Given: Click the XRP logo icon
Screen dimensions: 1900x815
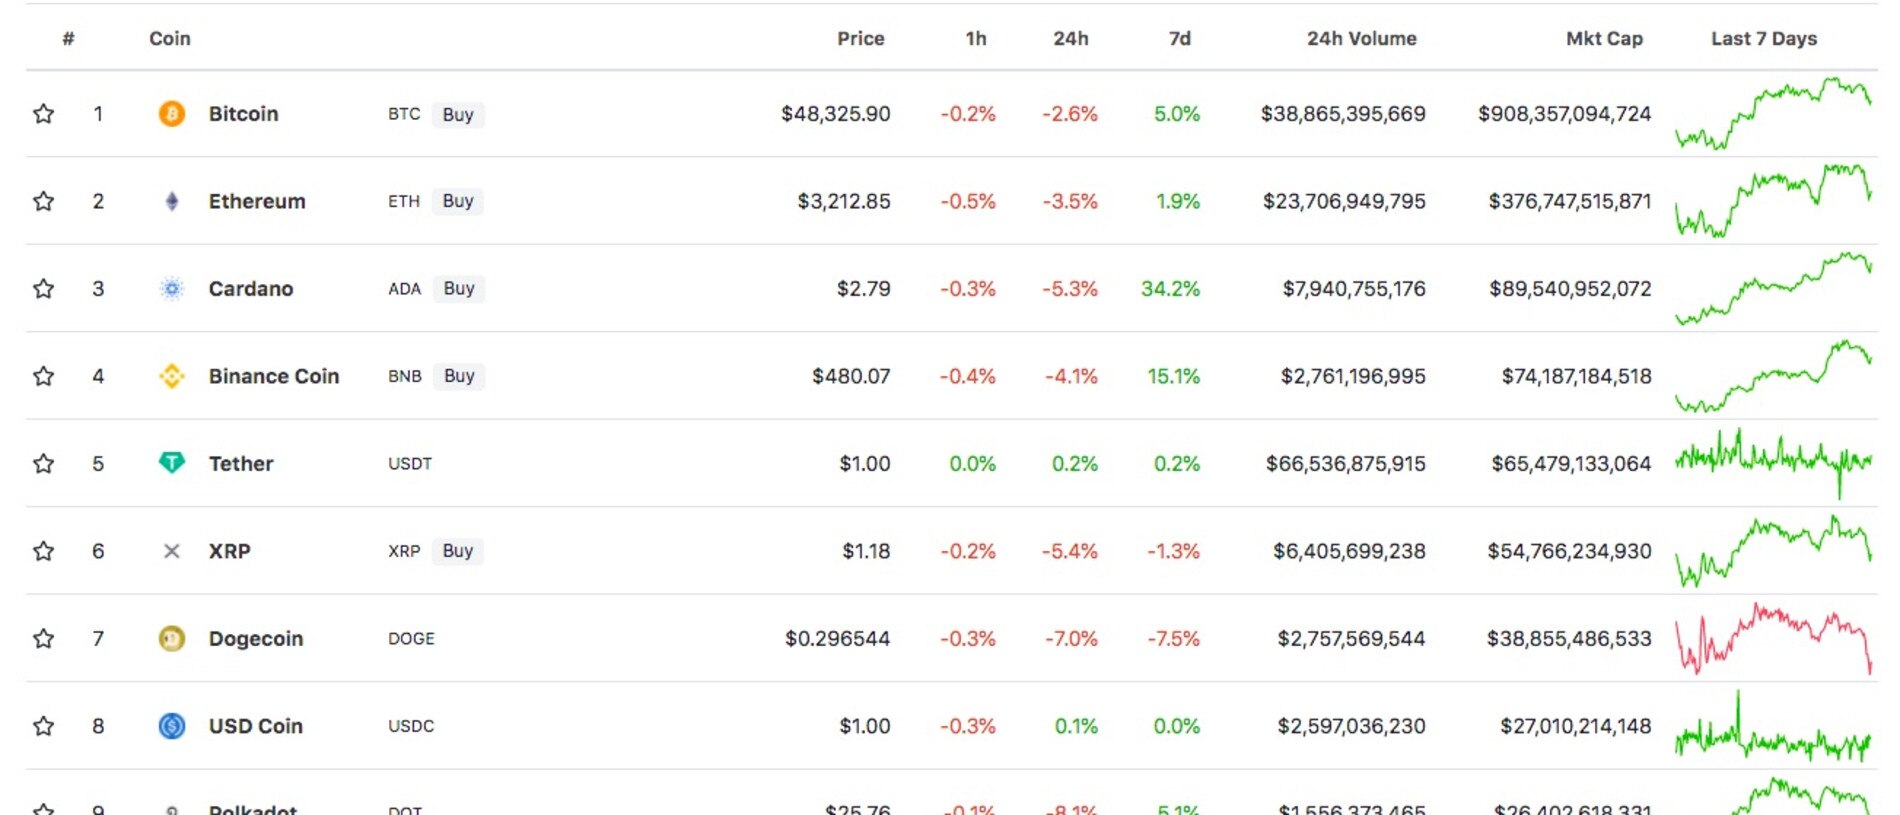Looking at the screenshot, I should 172,551.
